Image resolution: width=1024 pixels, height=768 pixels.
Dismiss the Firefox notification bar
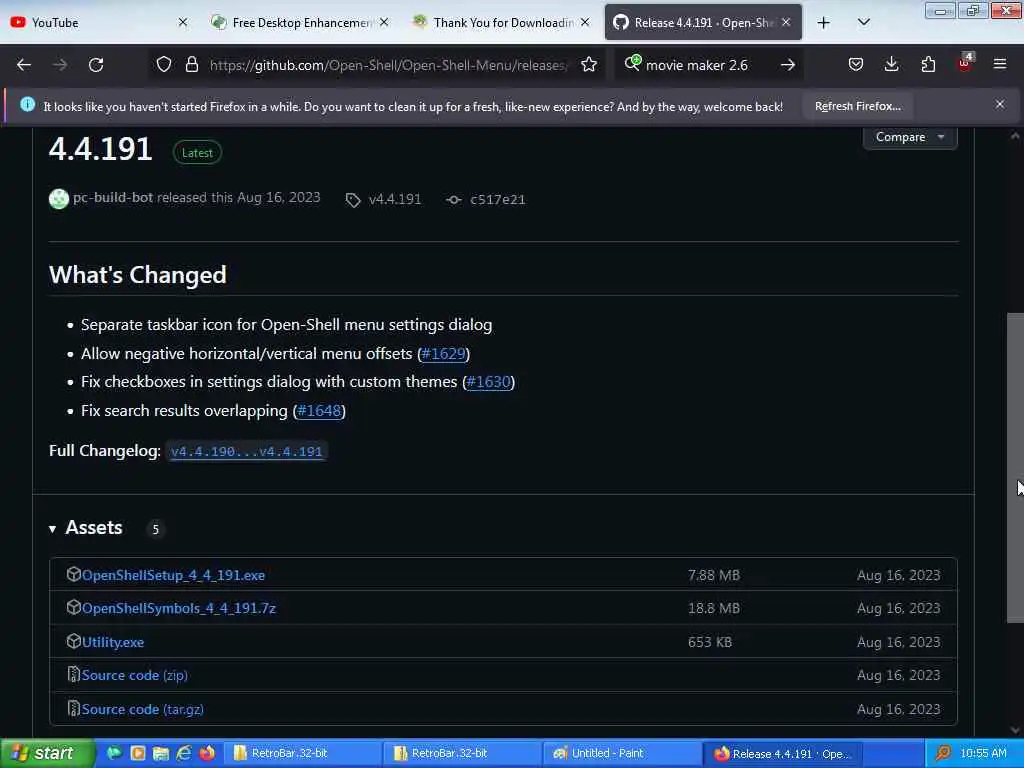[x=999, y=104]
